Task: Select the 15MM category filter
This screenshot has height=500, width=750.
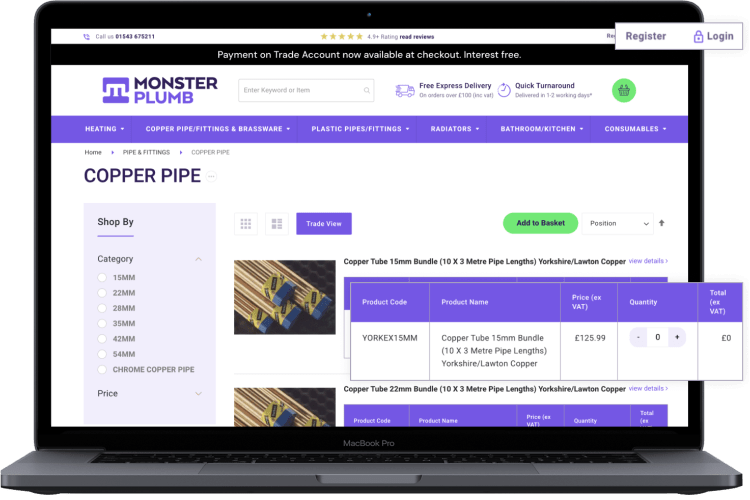Action: pyautogui.click(x=117, y=278)
